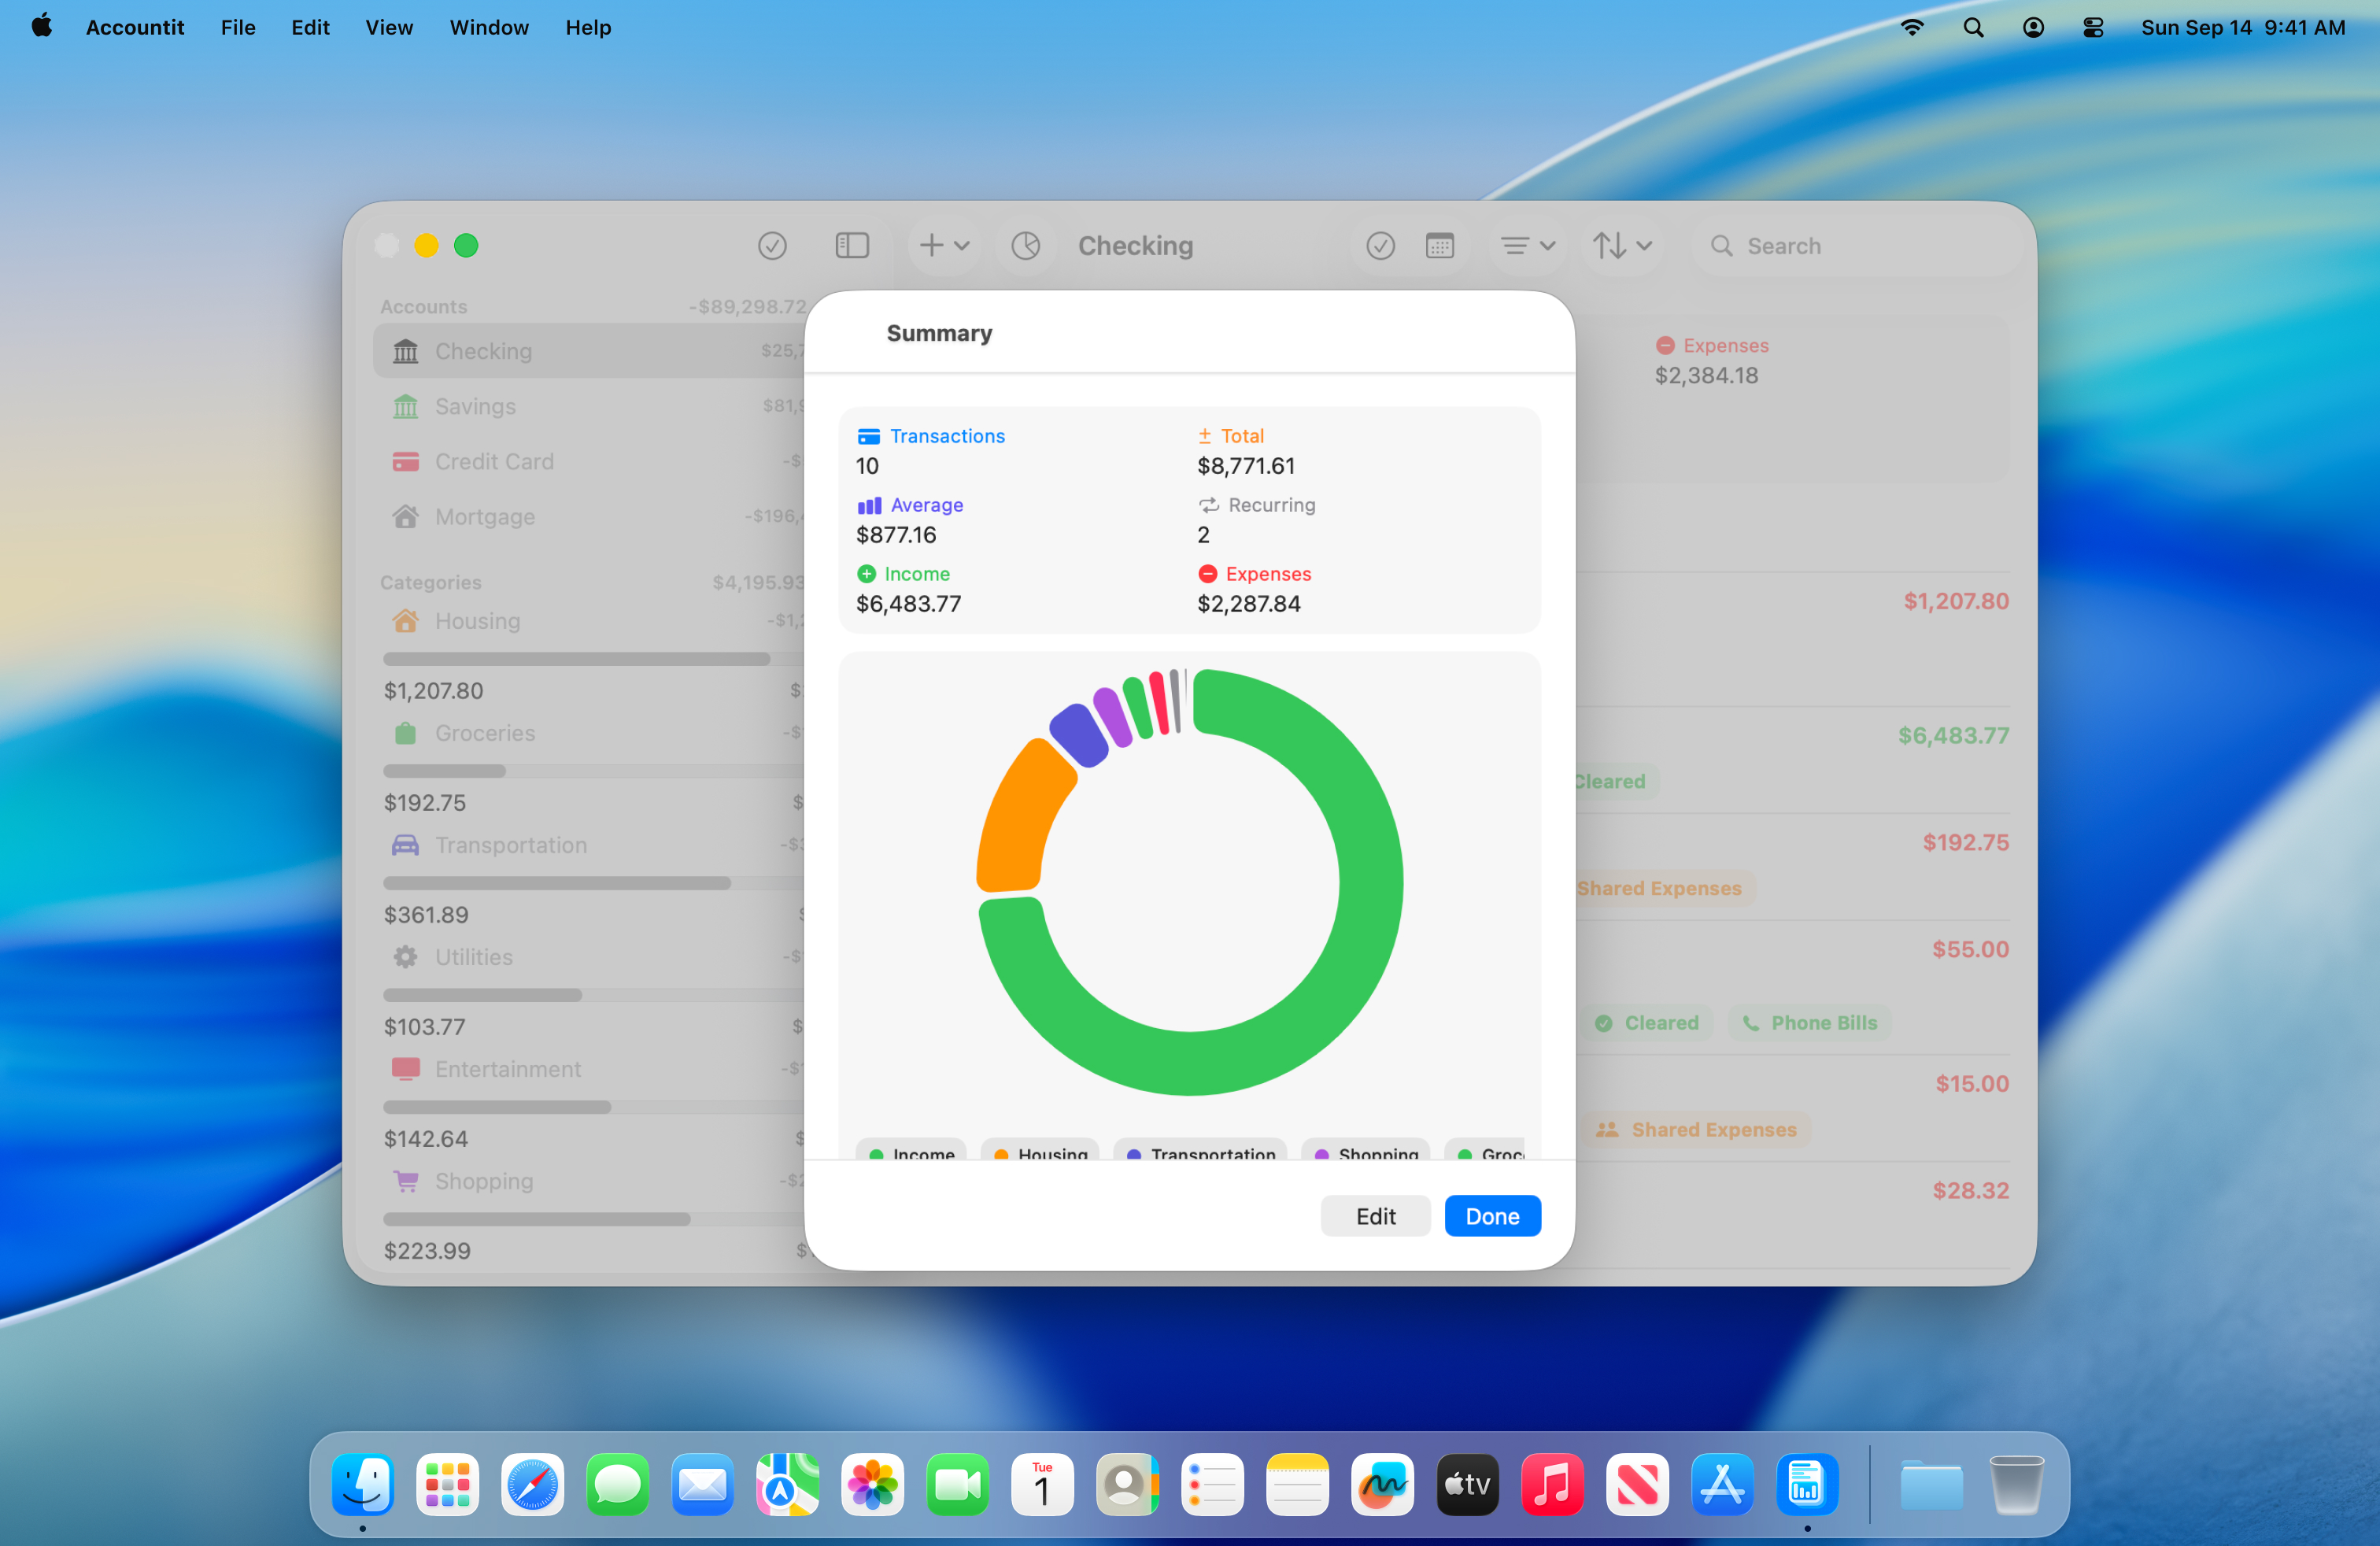2380x1546 pixels.
Task: Click the checkmark icon left of sidebar toggle
Action: pos(772,245)
